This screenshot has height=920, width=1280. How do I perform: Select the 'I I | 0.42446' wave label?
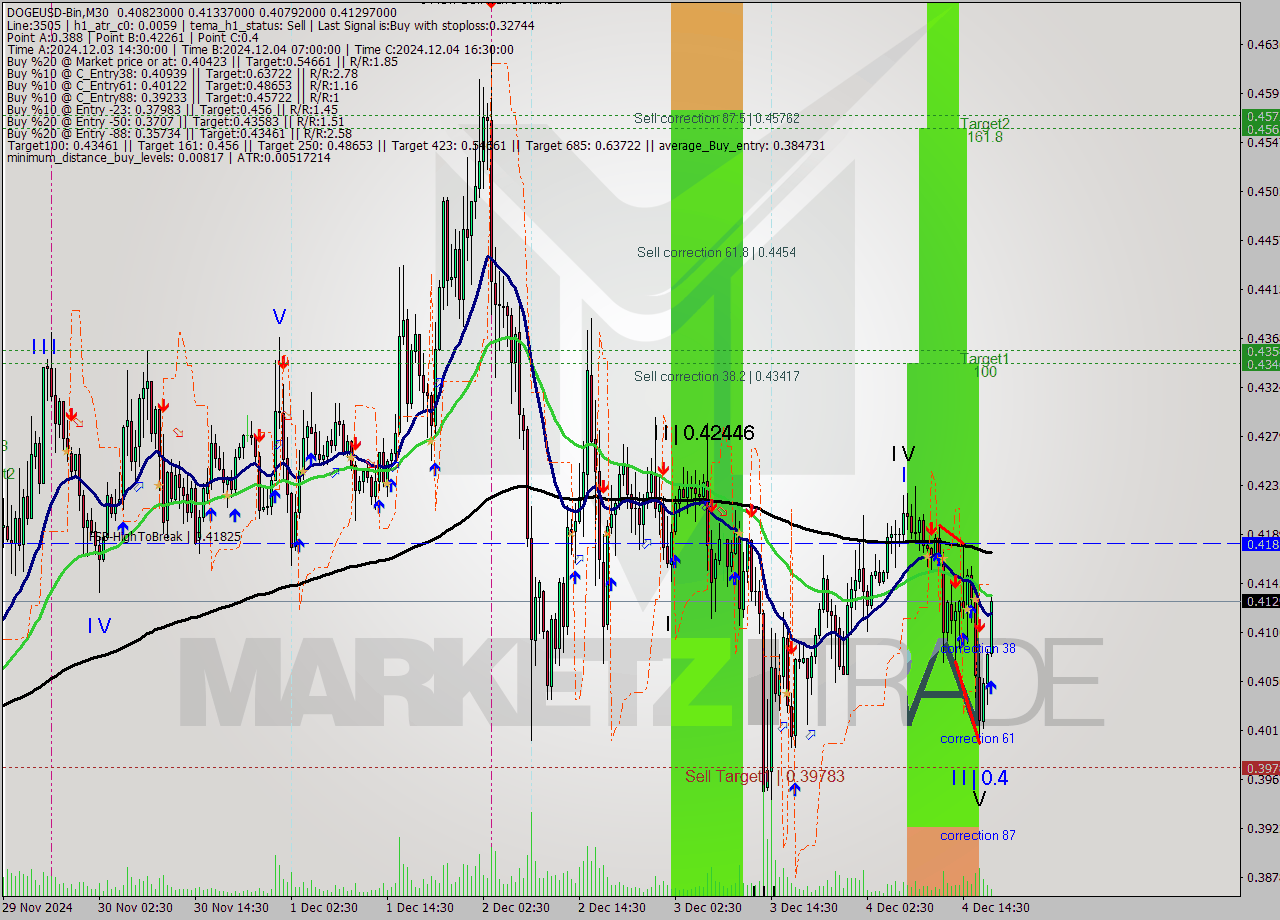704,432
